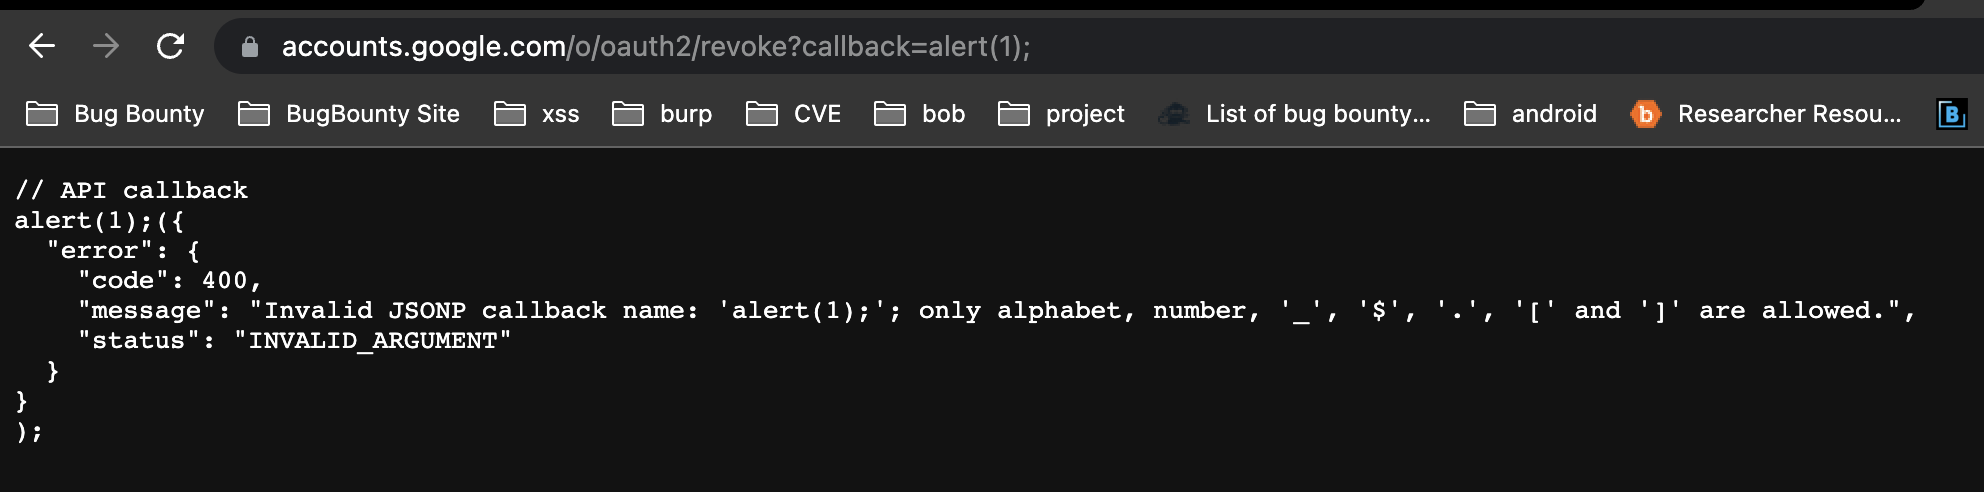Open the xss bookmark folder

pyautogui.click(x=536, y=114)
